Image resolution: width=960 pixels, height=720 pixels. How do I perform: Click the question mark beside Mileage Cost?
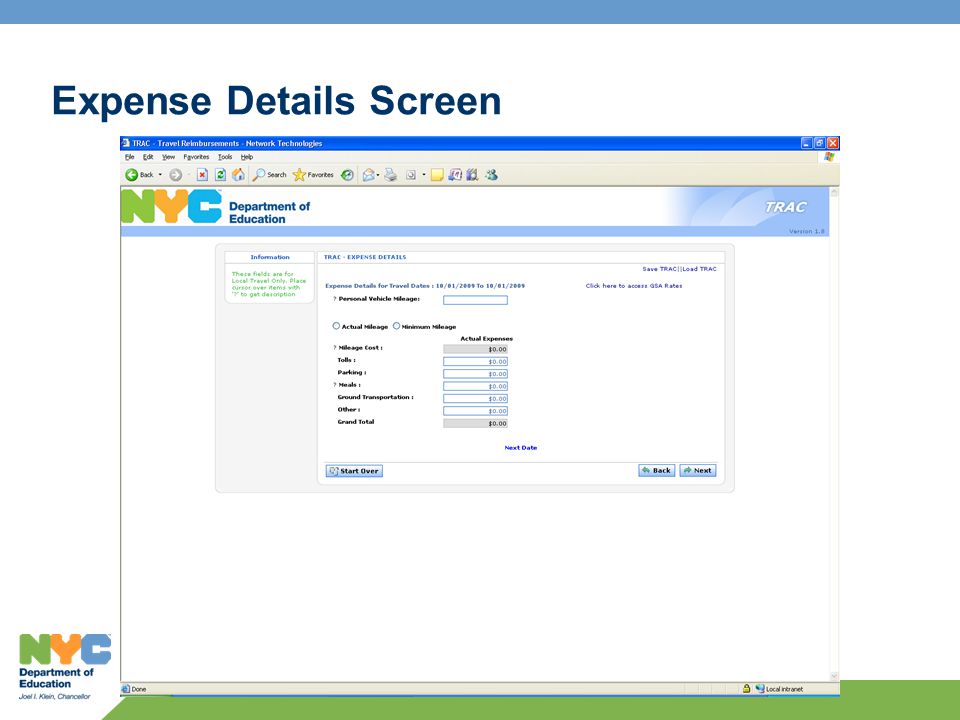[334, 348]
